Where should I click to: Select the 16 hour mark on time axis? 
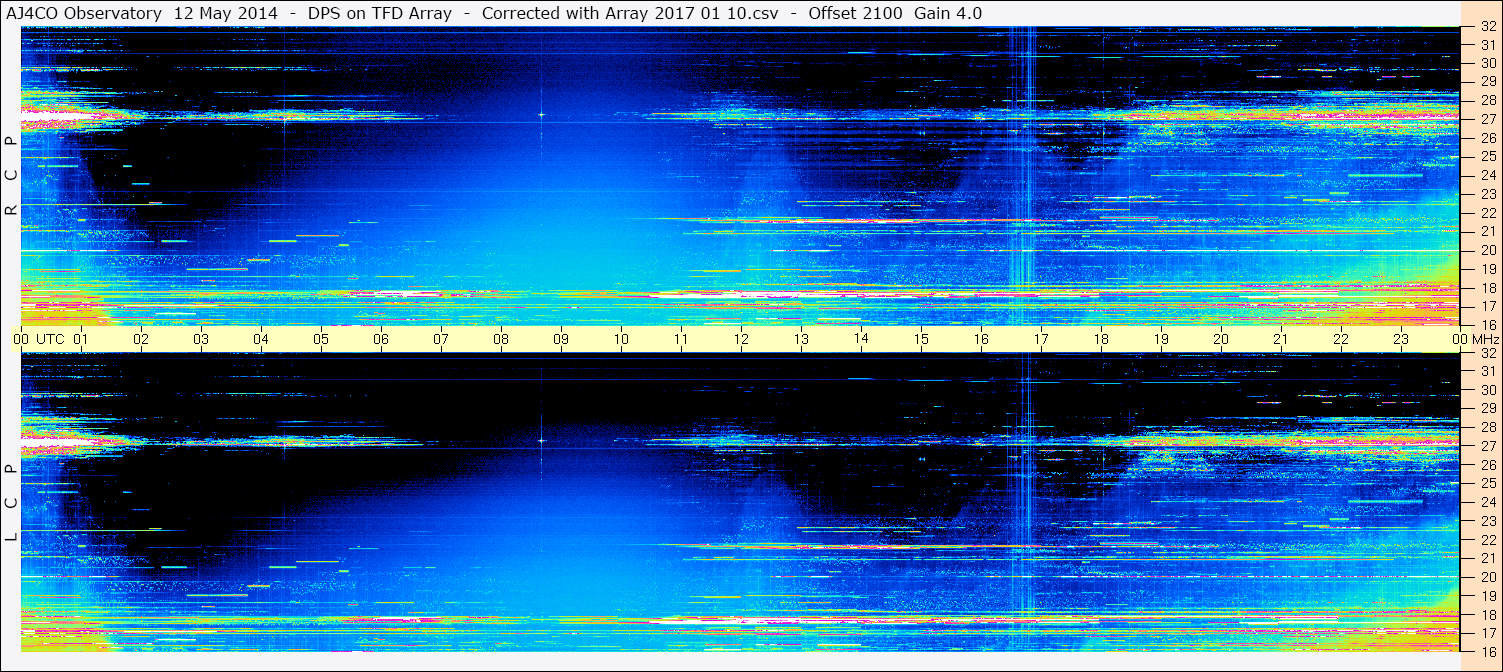point(981,339)
